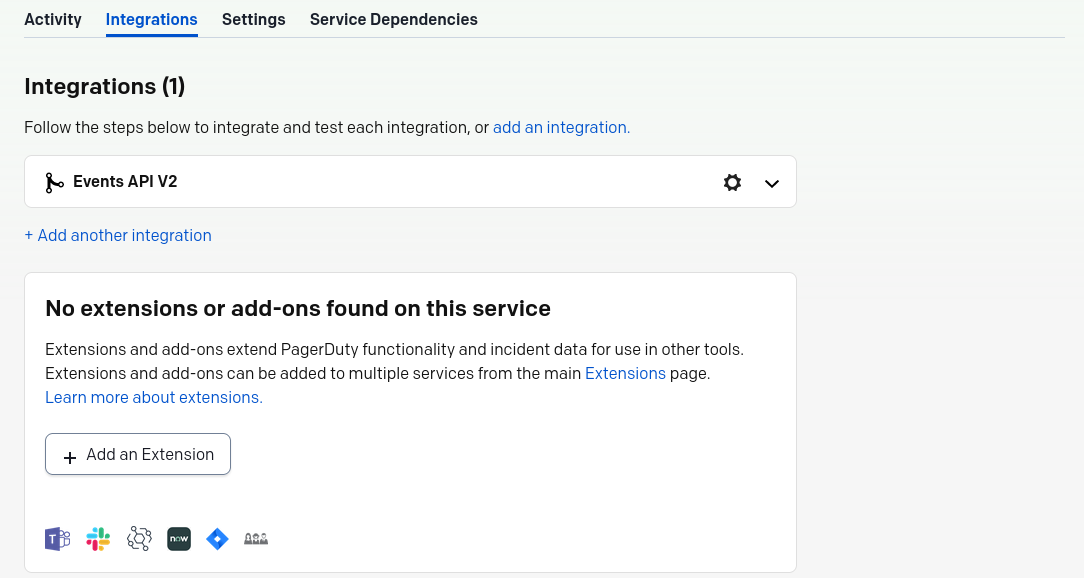This screenshot has height=578, width=1084.
Task: Click the Events API V2 integration title
Action: tap(125, 182)
